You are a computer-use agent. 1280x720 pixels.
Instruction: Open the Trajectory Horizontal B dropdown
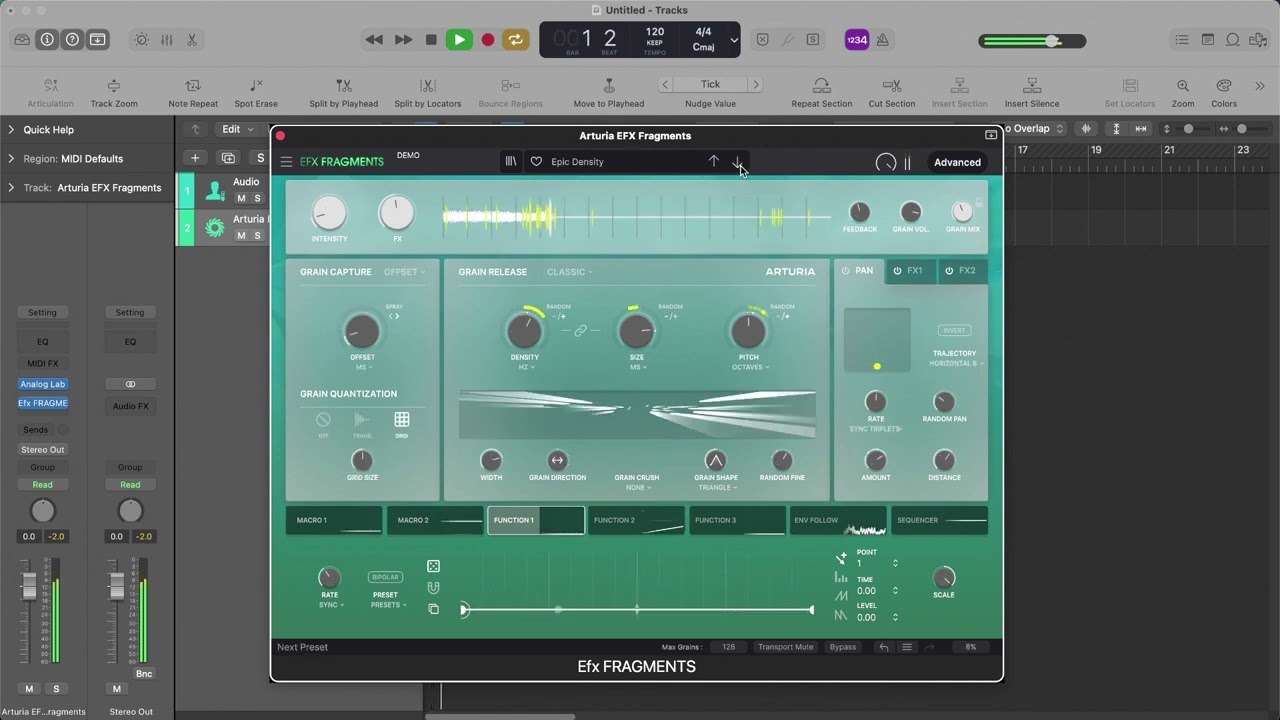pyautogui.click(x=956, y=363)
